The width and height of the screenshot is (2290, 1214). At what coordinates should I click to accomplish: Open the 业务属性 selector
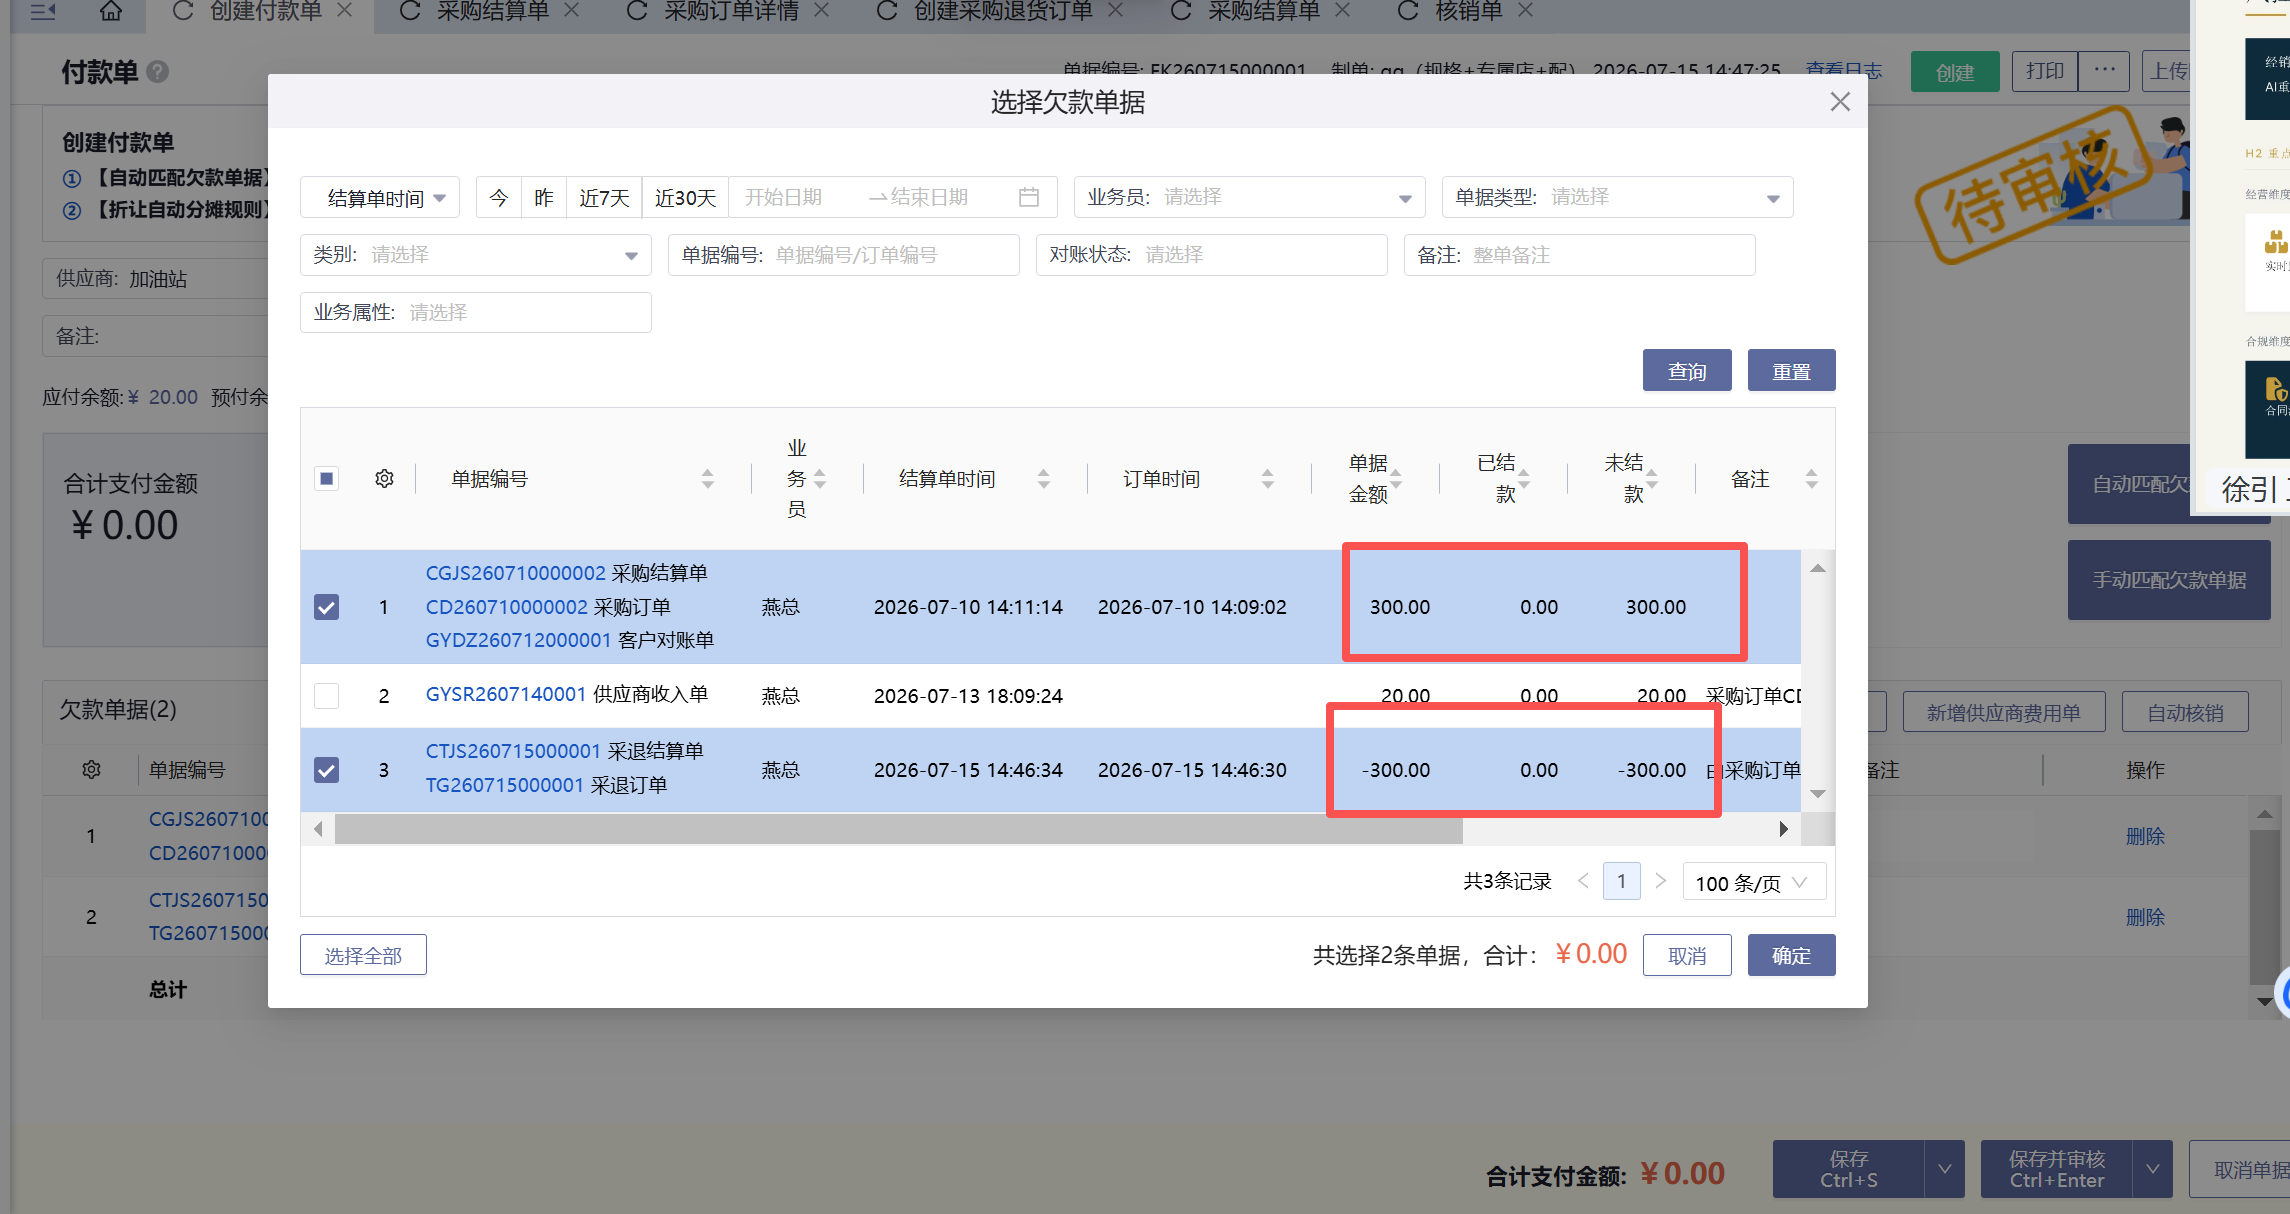pos(476,313)
